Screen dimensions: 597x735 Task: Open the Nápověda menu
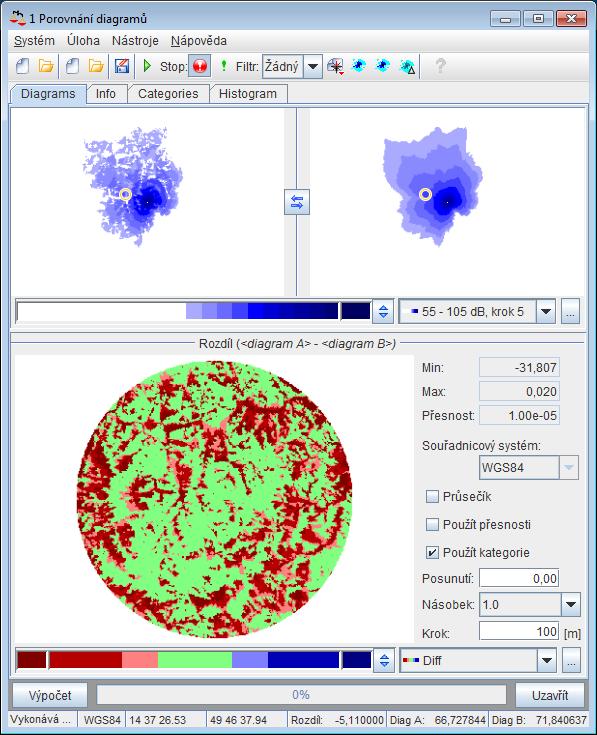[x=199, y=41]
